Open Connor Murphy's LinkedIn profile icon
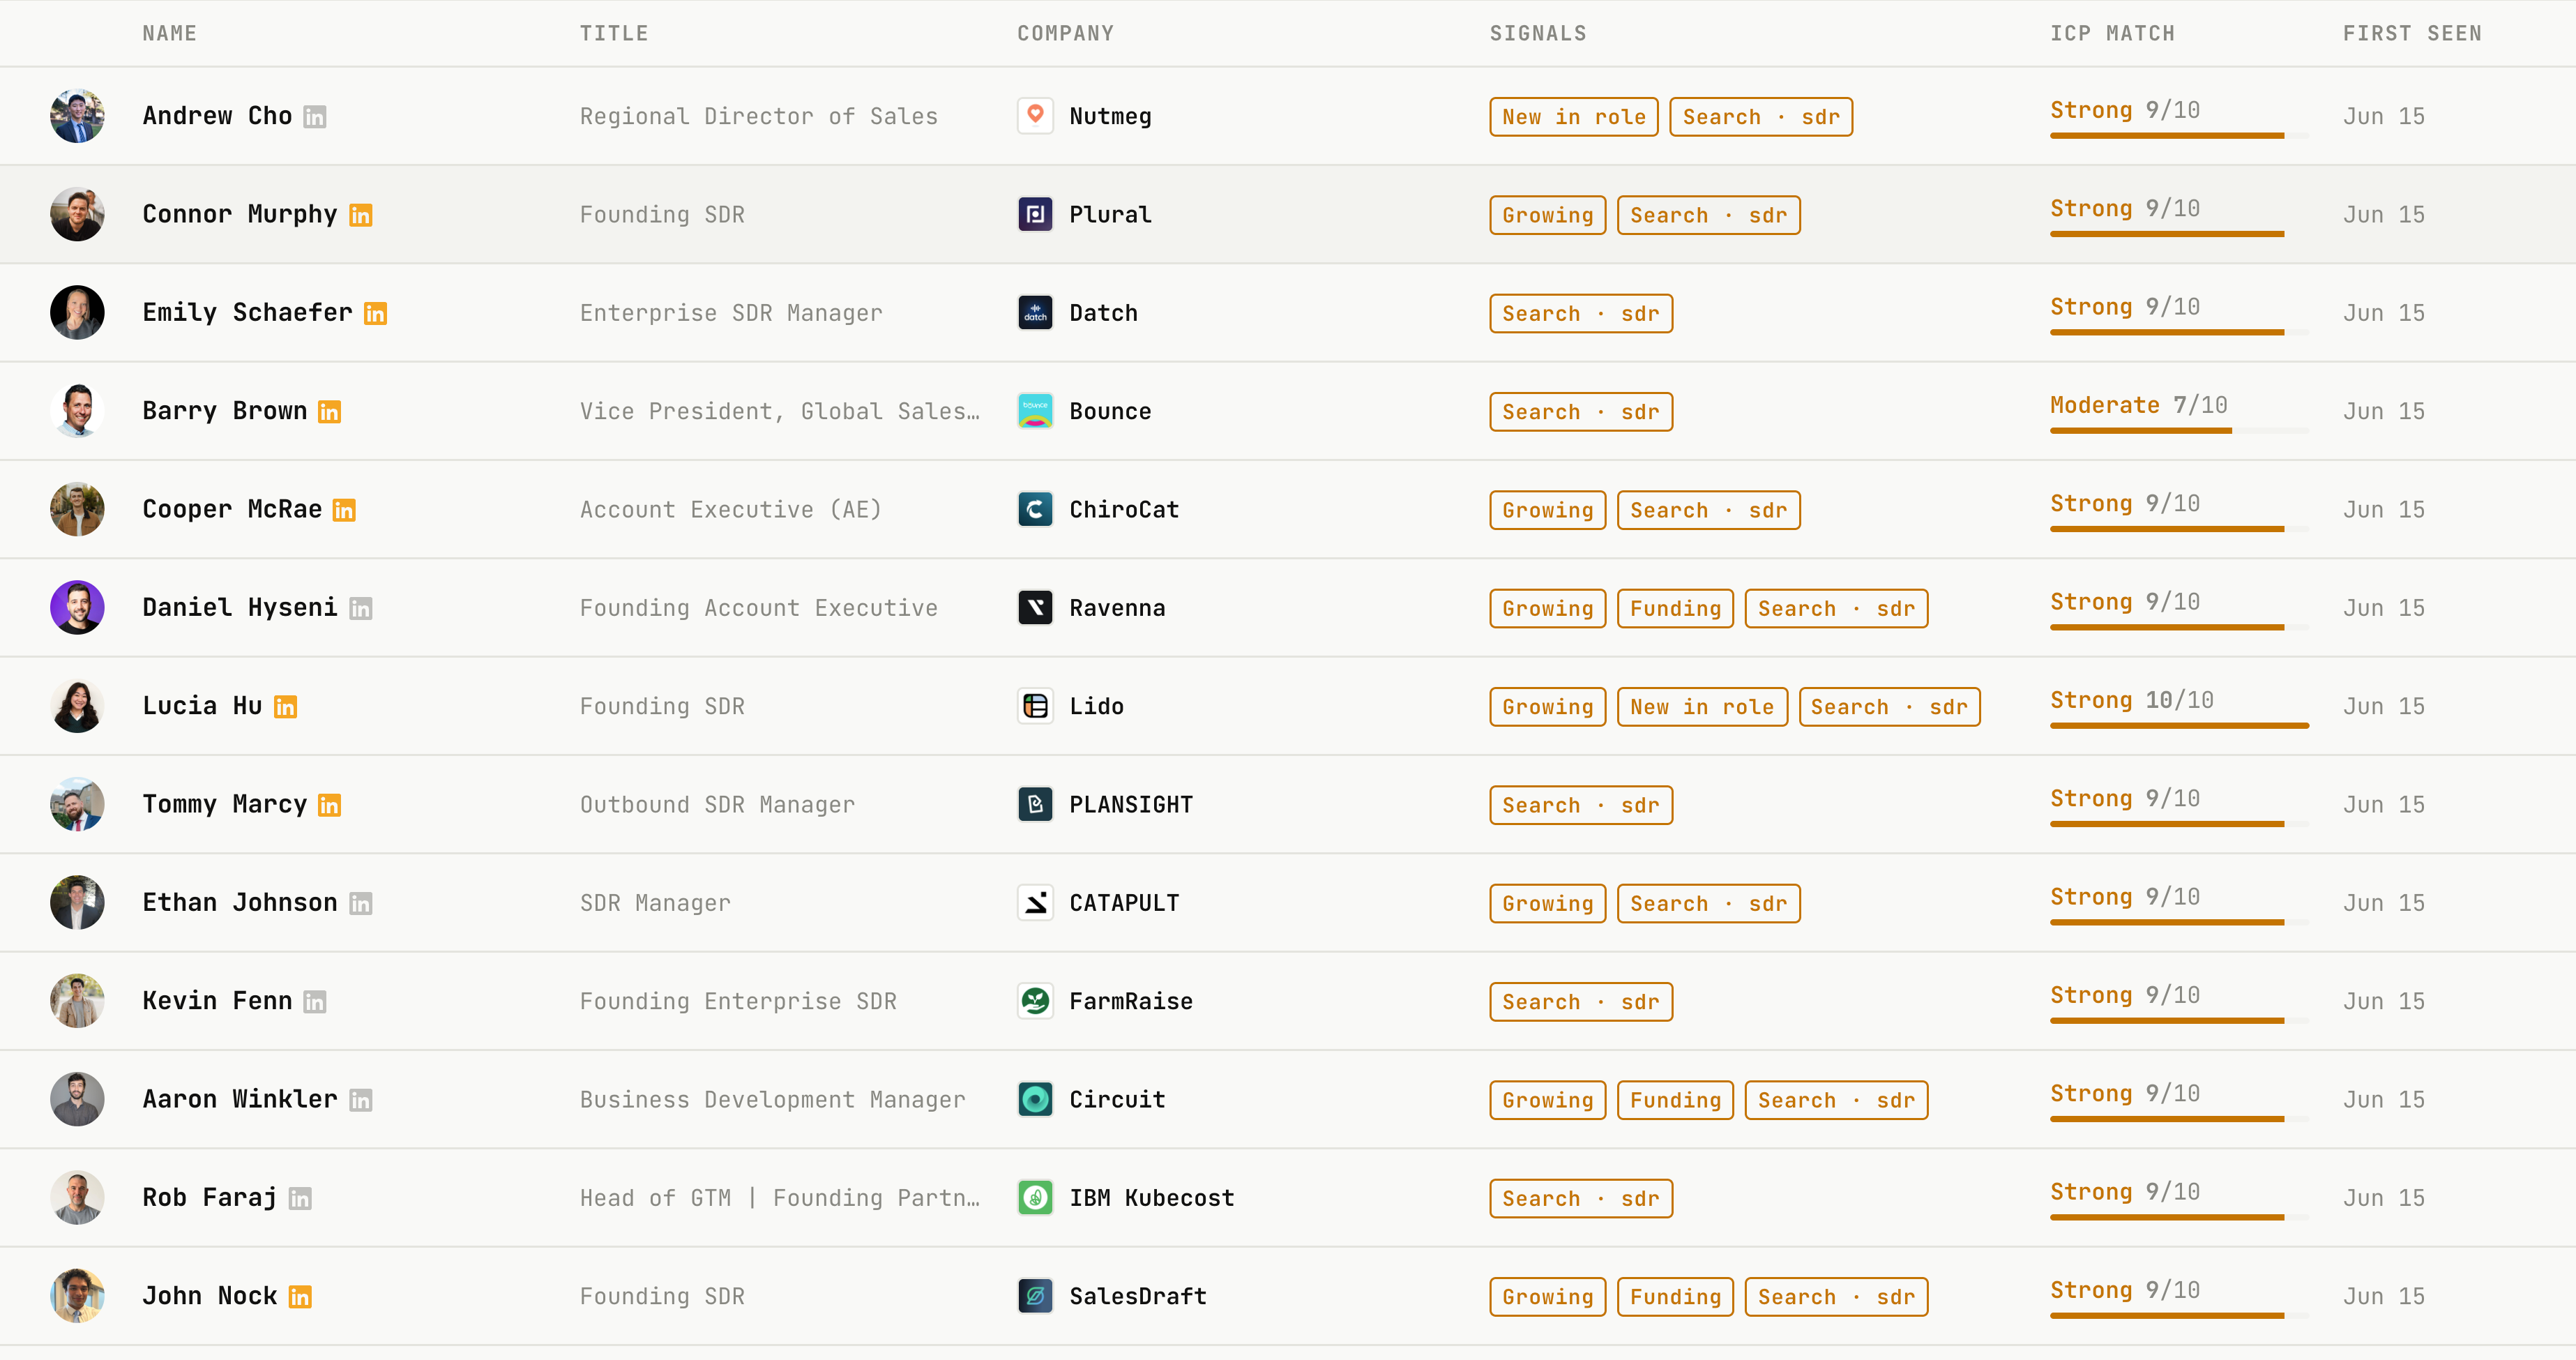This screenshot has height=1360, width=2576. point(360,215)
